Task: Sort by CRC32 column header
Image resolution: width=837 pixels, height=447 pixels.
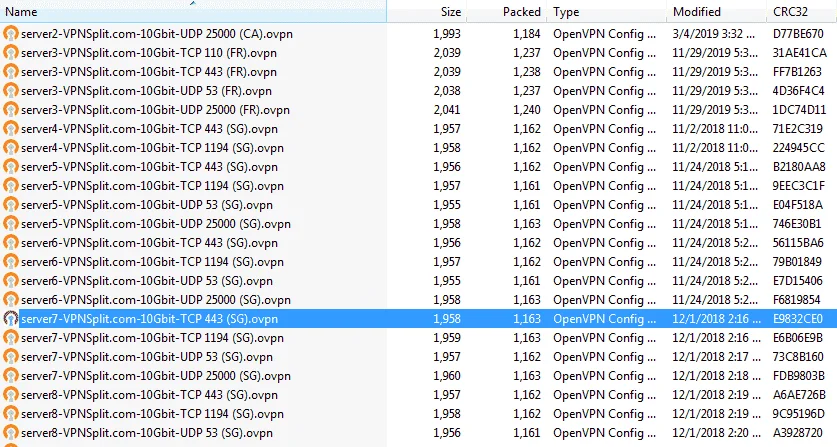Action: point(801,11)
